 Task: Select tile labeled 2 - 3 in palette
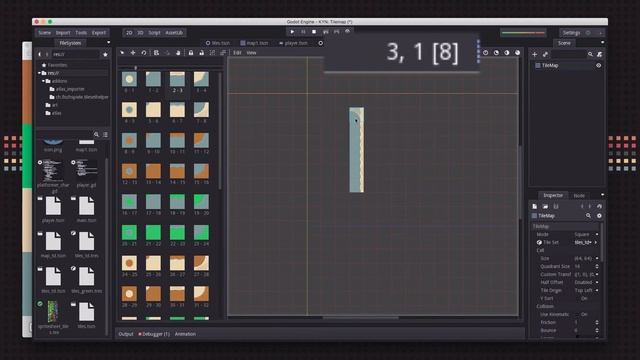177,82
